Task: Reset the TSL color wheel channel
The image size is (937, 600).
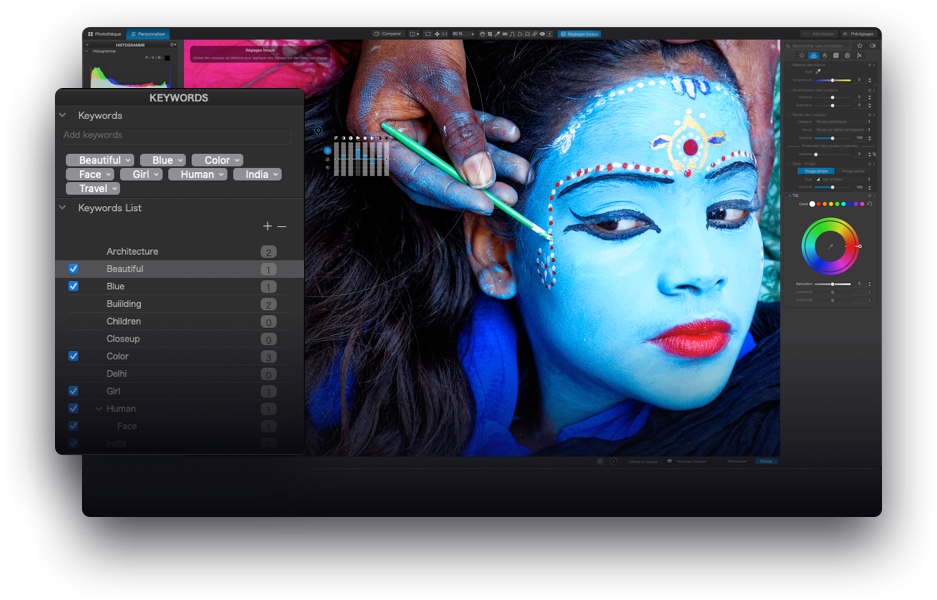Action: tap(870, 204)
